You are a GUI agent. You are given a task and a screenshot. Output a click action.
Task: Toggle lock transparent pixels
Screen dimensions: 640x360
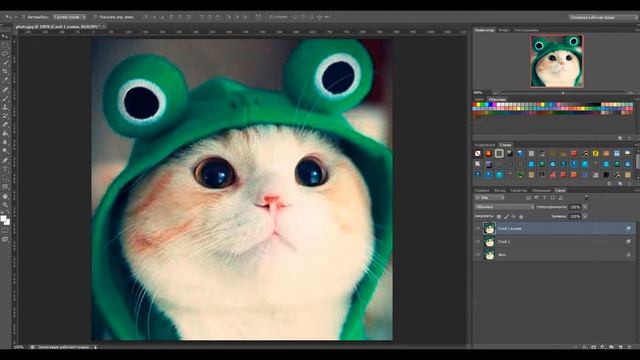coord(499,216)
